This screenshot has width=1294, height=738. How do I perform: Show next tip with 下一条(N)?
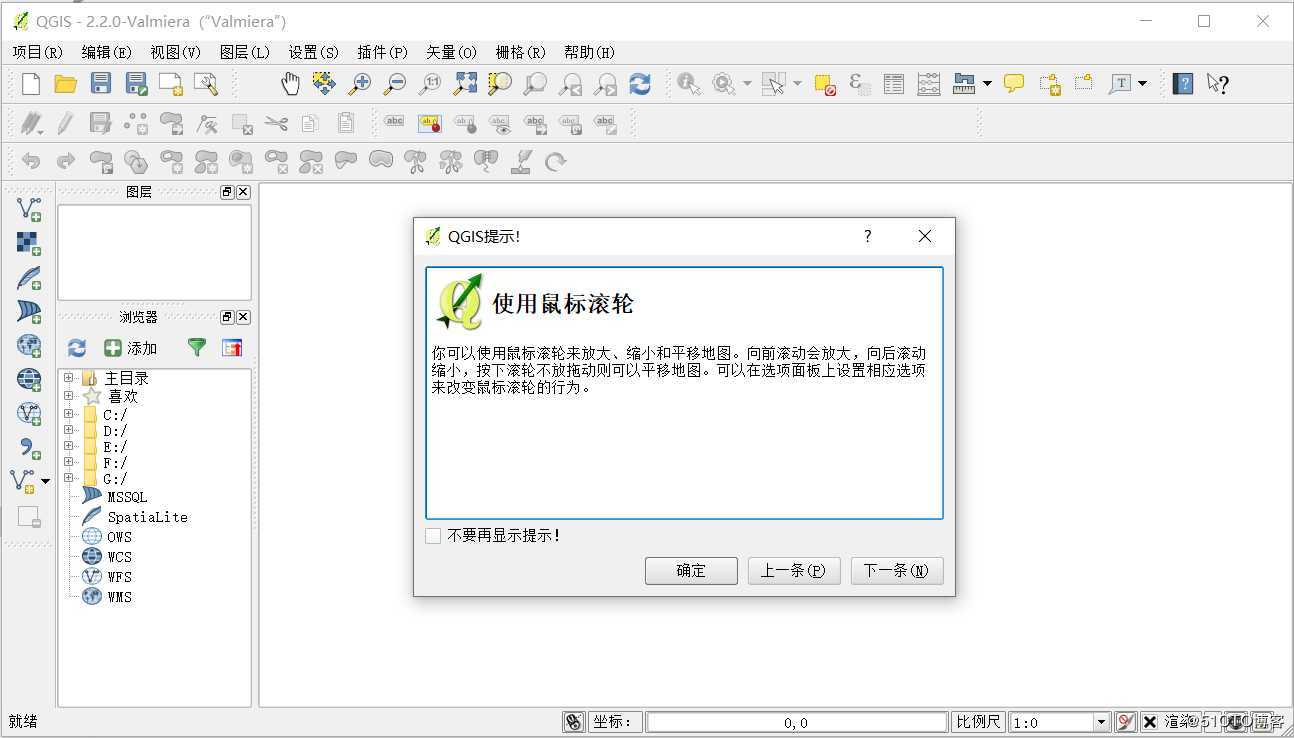(897, 571)
